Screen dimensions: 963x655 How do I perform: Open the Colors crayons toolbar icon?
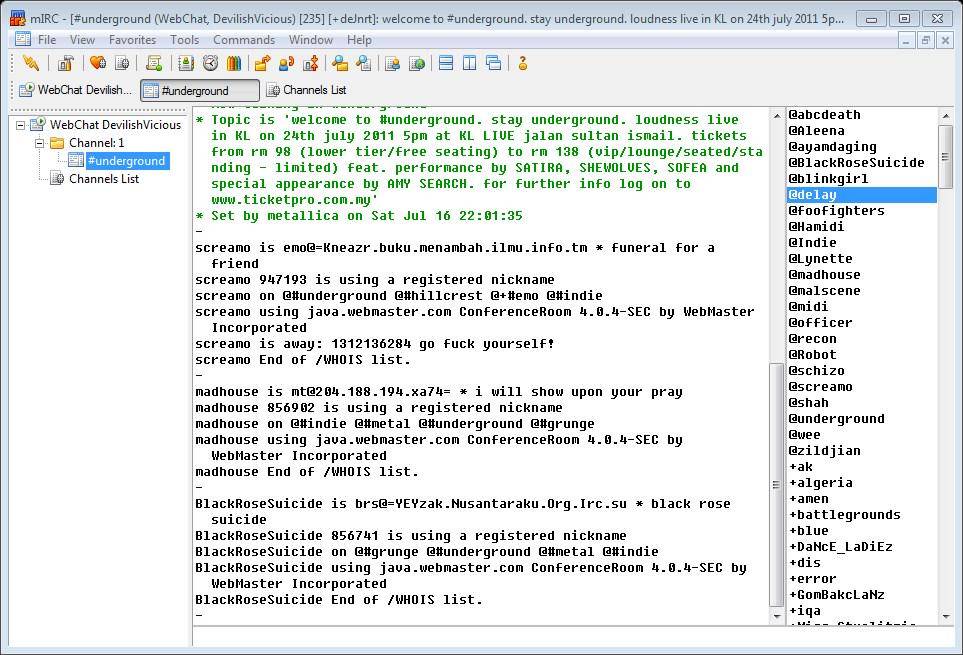(x=234, y=63)
